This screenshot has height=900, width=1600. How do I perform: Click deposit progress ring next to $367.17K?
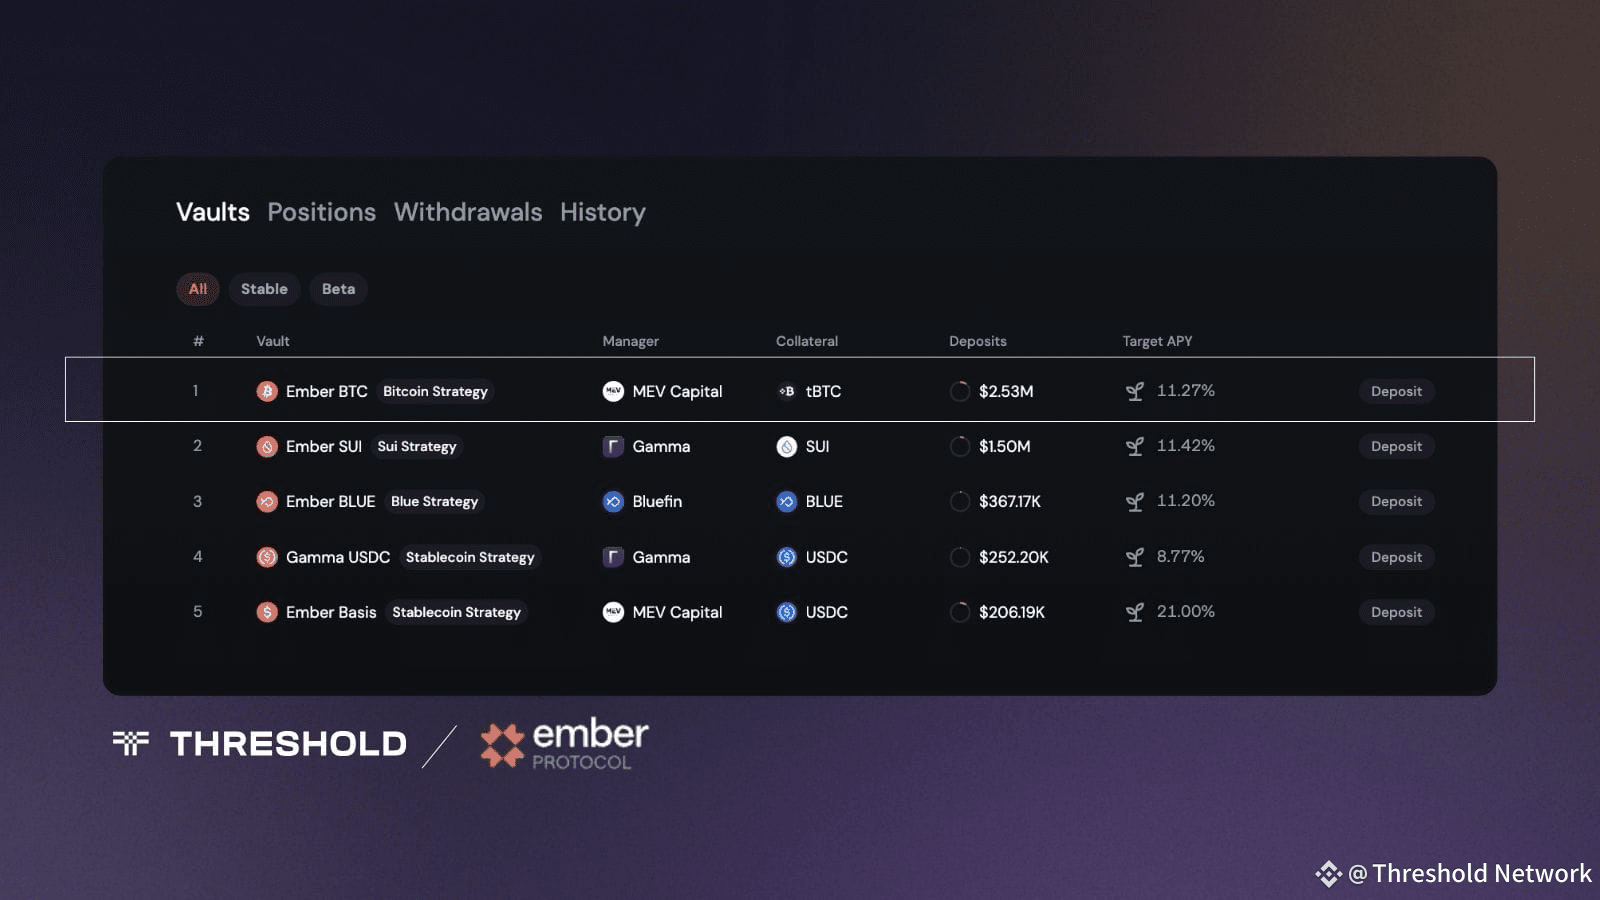960,501
